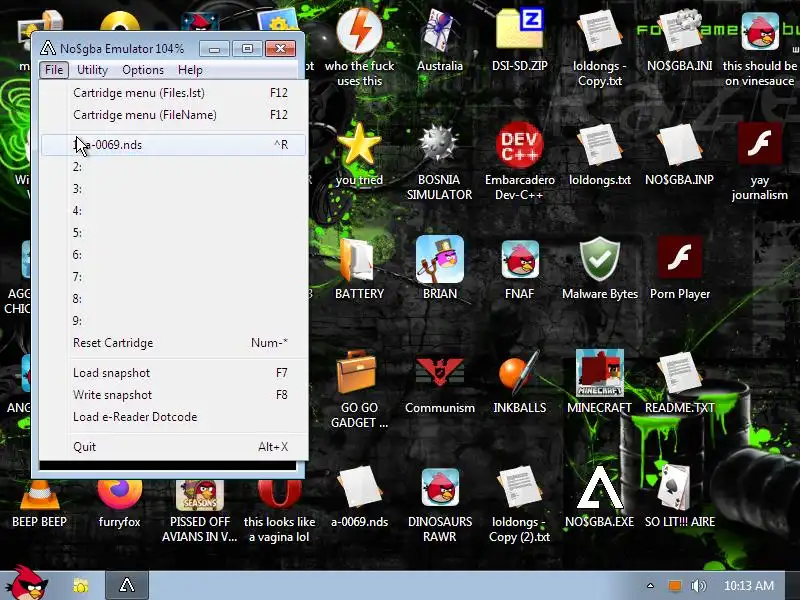This screenshot has width=800, height=600.
Task: Minimize the No$gba Emulator window
Action: coord(214,48)
